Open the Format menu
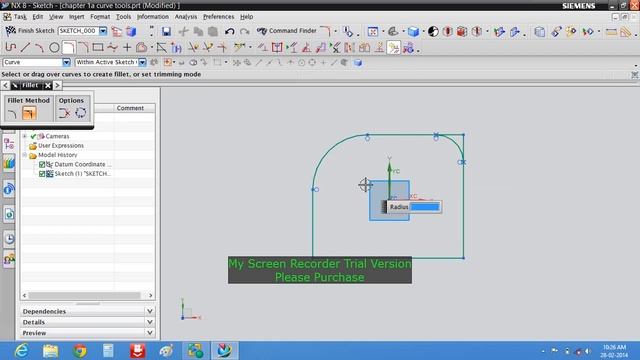Image resolution: width=640 pixels, height=360 pixels. pos(100,17)
